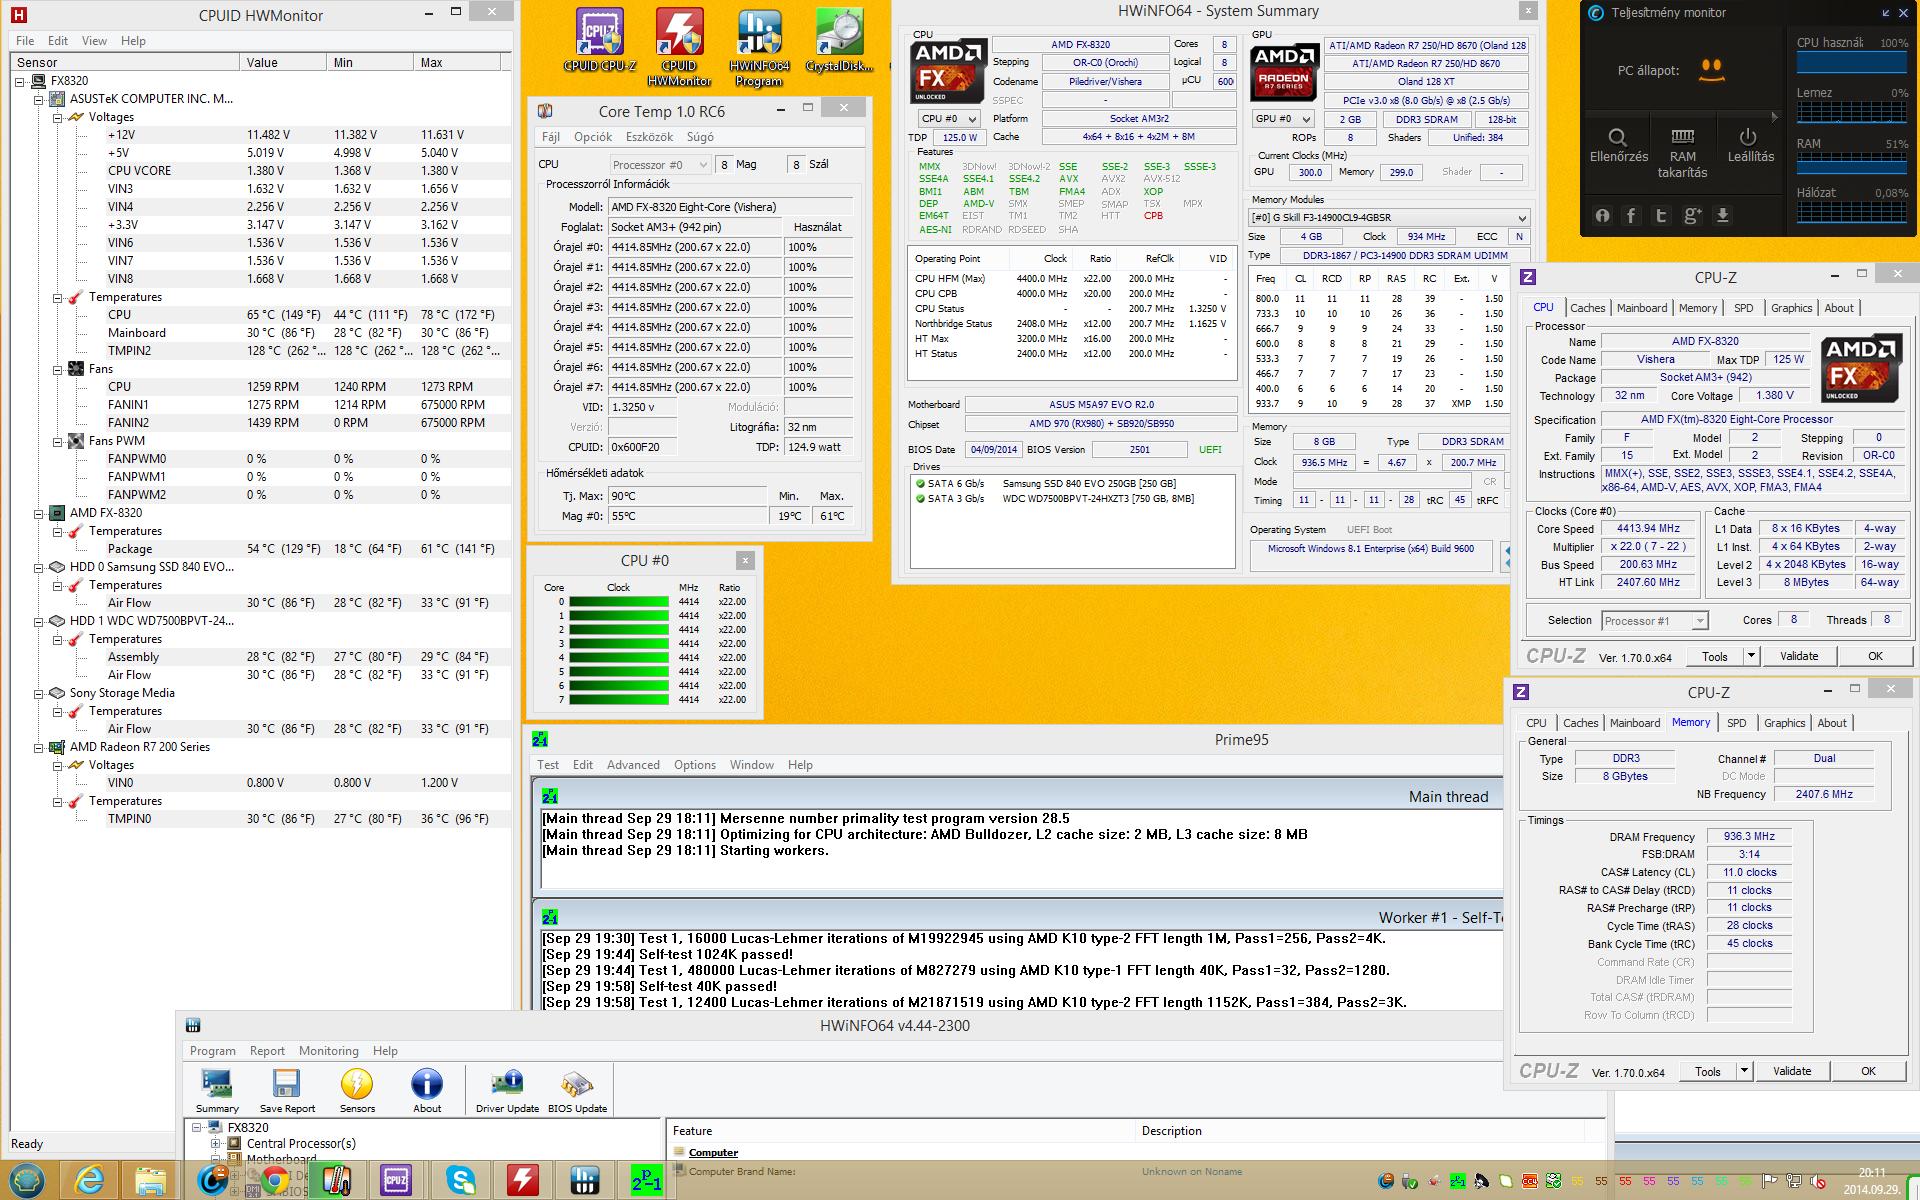
Task: Open the CPUID HWMonitor desktop shortcut
Action: [x=679, y=46]
